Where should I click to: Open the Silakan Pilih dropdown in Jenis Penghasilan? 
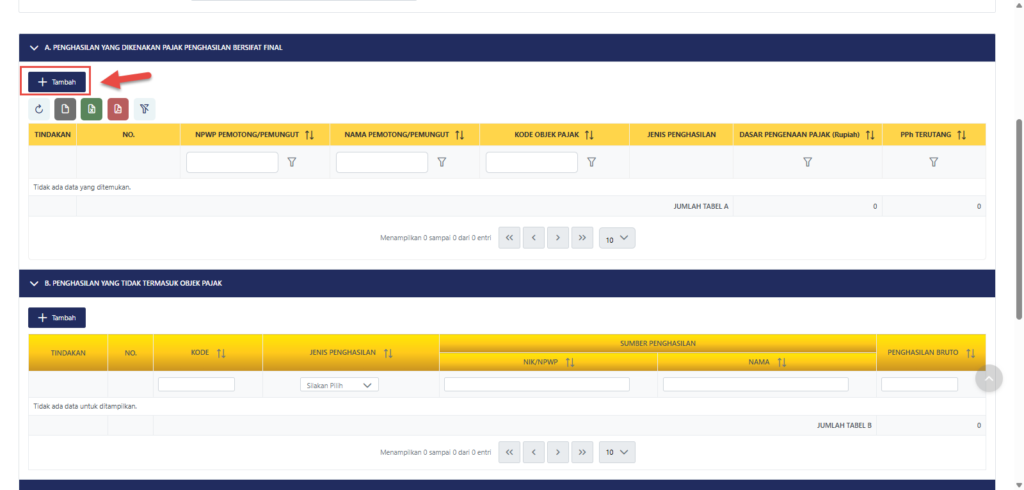pyautogui.click(x=339, y=385)
